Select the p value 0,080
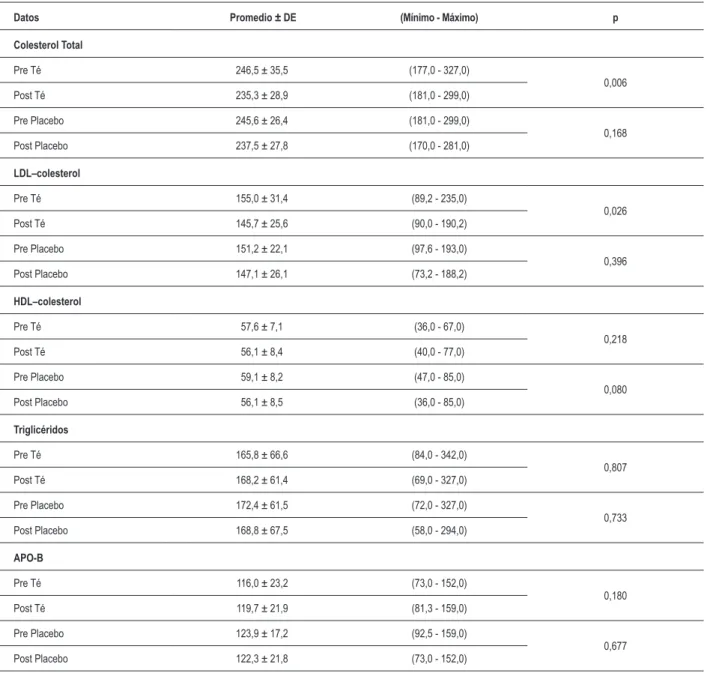The image size is (707, 673). 615,389
